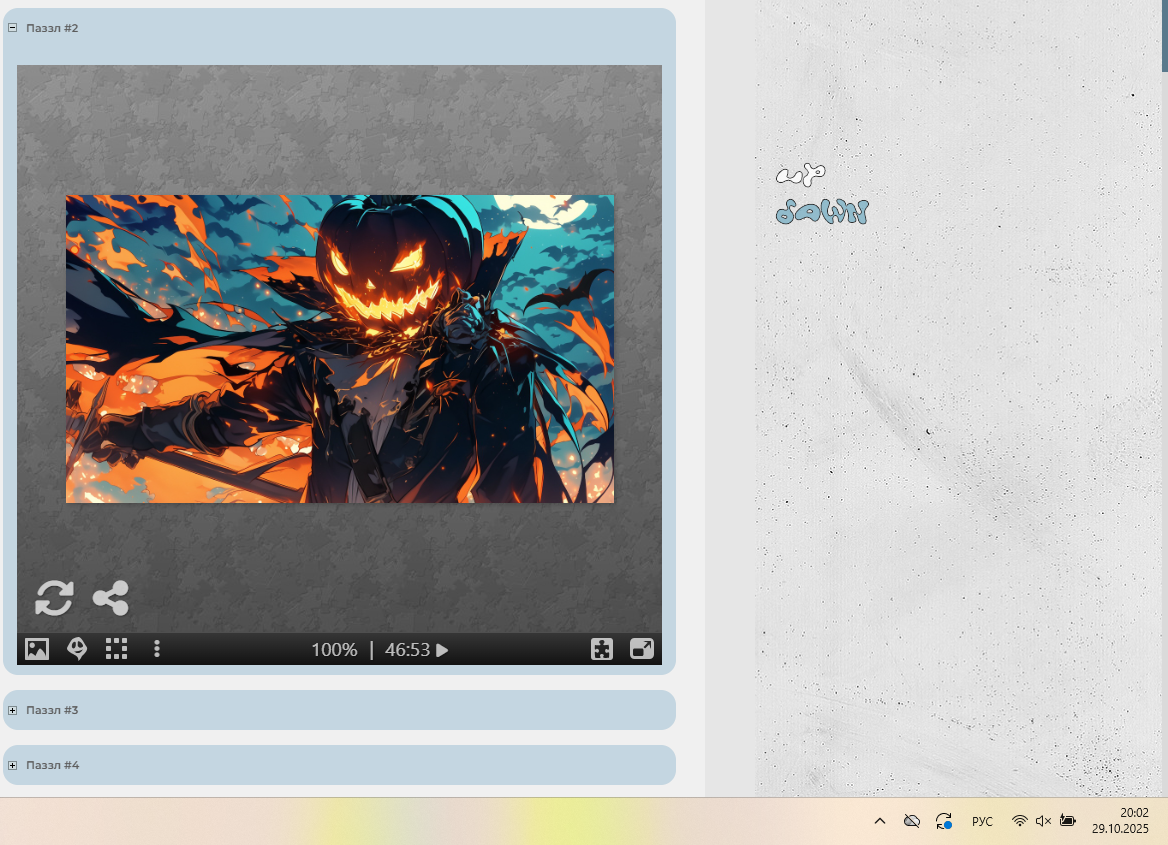Share the puzzle via the share icon
Image resolution: width=1168 pixels, height=845 pixels.
111,598
